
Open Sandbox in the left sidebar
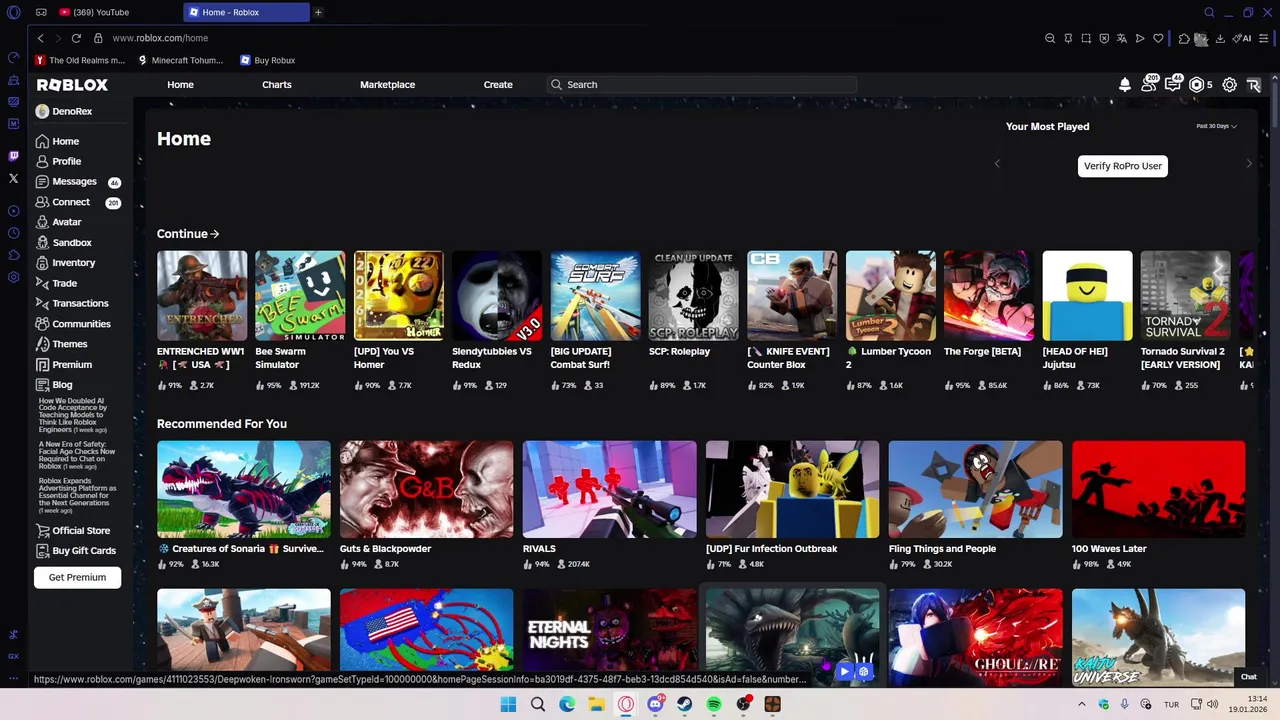click(71, 243)
